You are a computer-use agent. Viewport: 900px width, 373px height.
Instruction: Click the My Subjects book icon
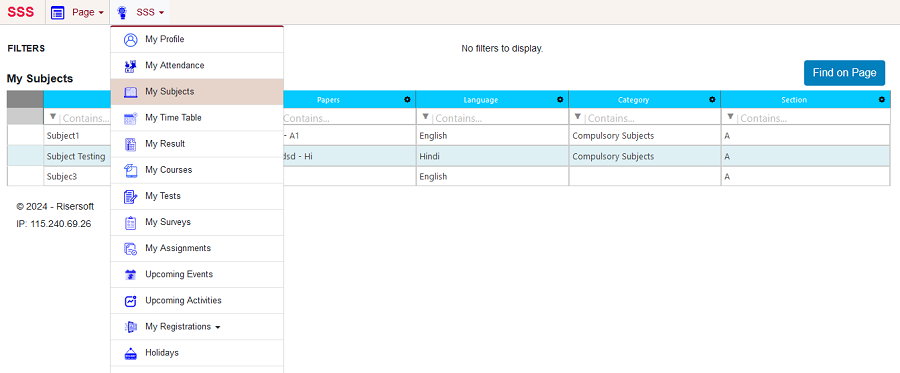tap(131, 92)
